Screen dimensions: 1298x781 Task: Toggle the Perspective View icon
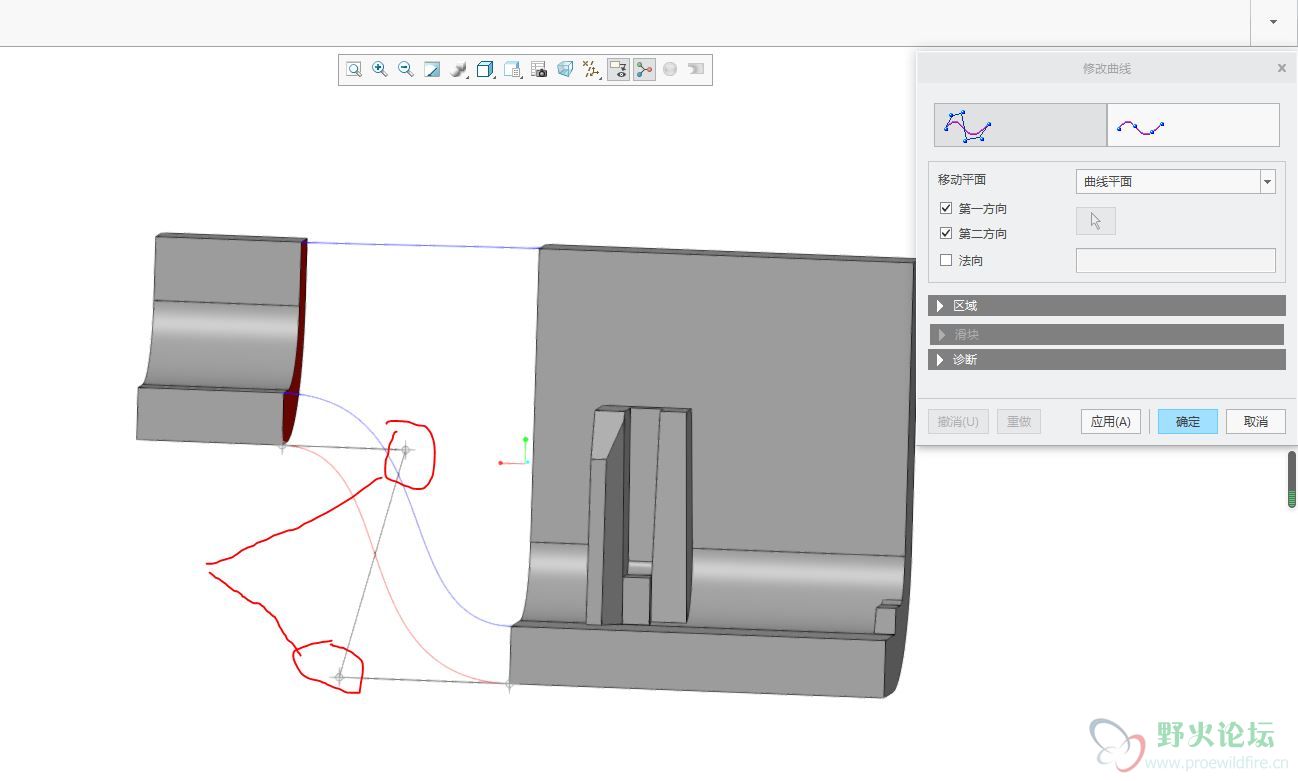(565, 69)
